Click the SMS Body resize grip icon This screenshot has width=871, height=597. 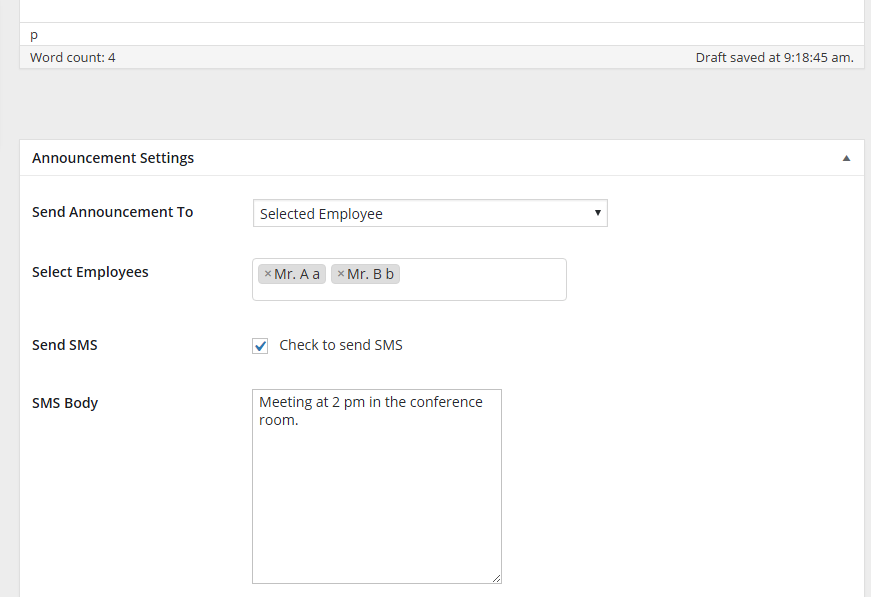click(496, 578)
